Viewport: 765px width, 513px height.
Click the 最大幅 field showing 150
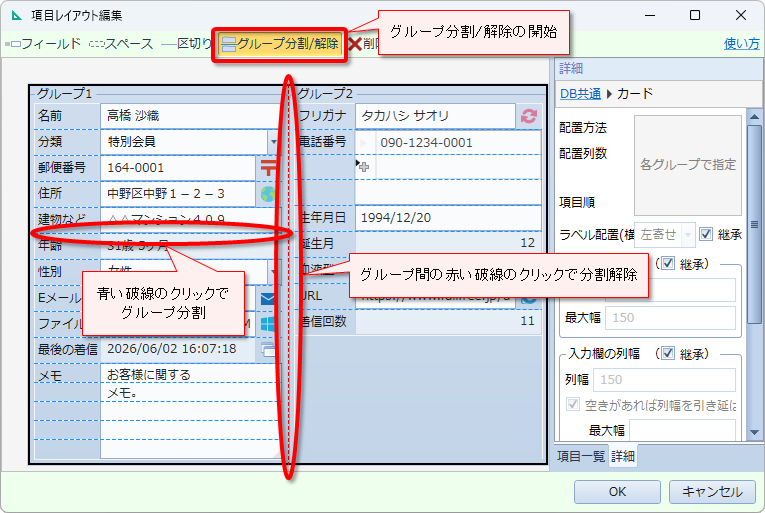click(x=670, y=318)
